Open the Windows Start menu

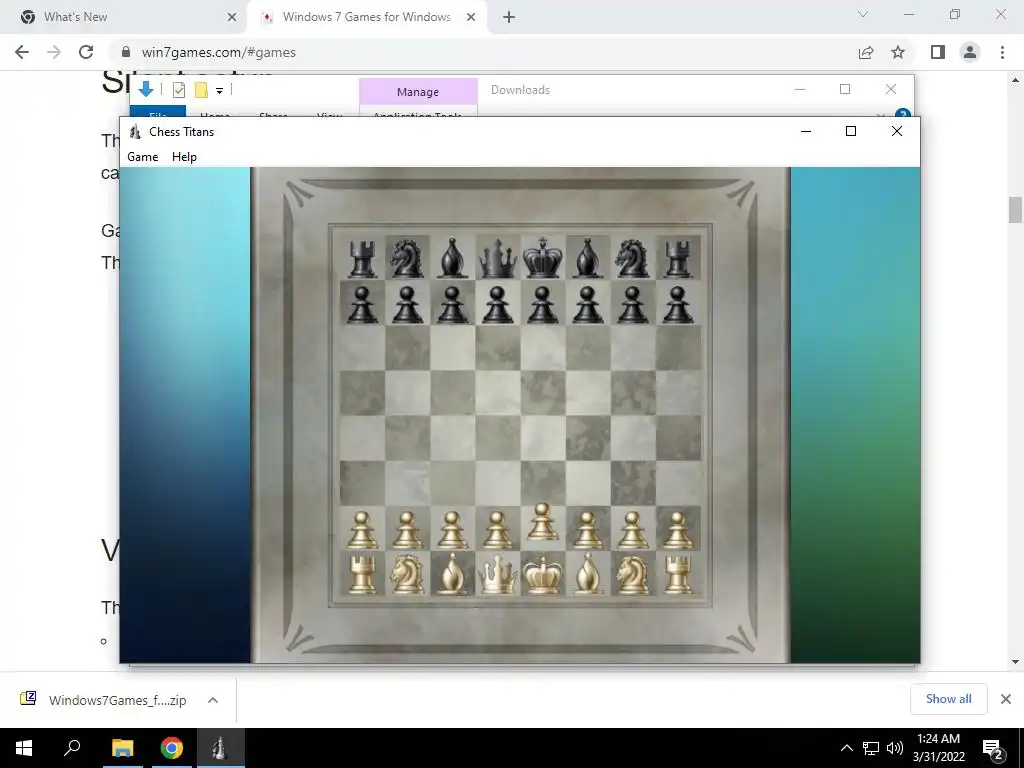point(24,748)
